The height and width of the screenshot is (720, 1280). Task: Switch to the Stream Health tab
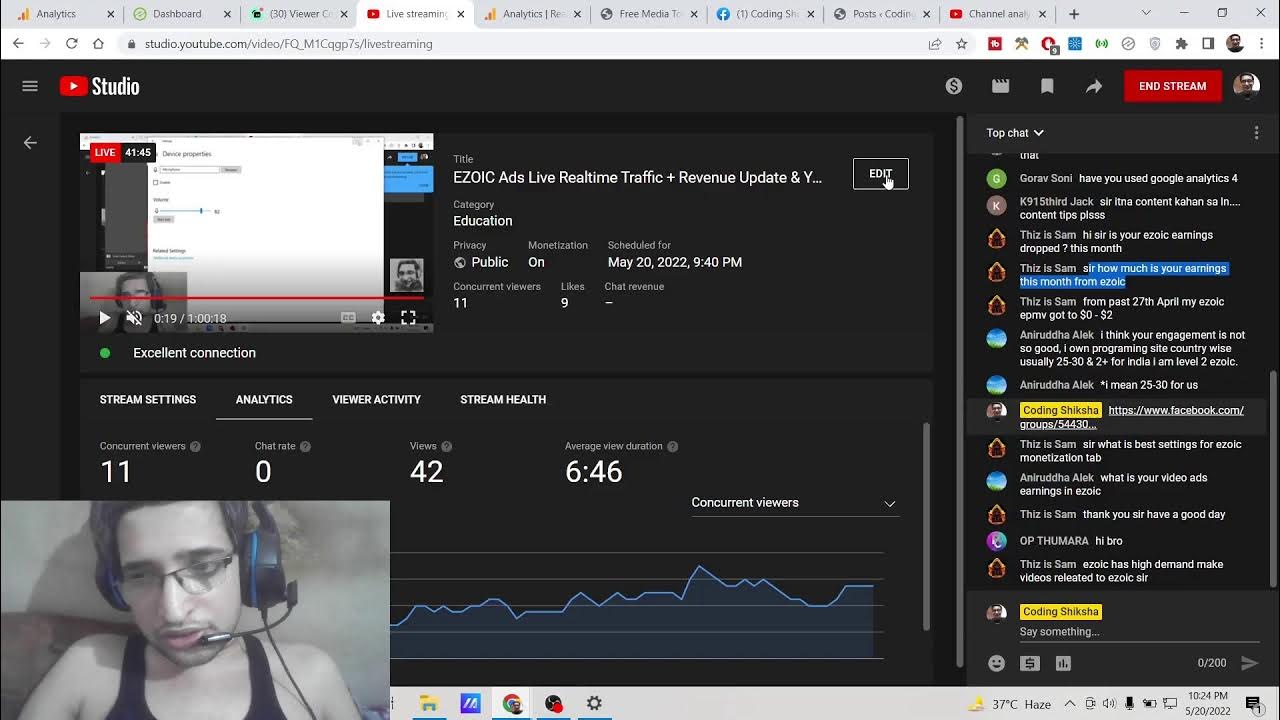(x=502, y=400)
